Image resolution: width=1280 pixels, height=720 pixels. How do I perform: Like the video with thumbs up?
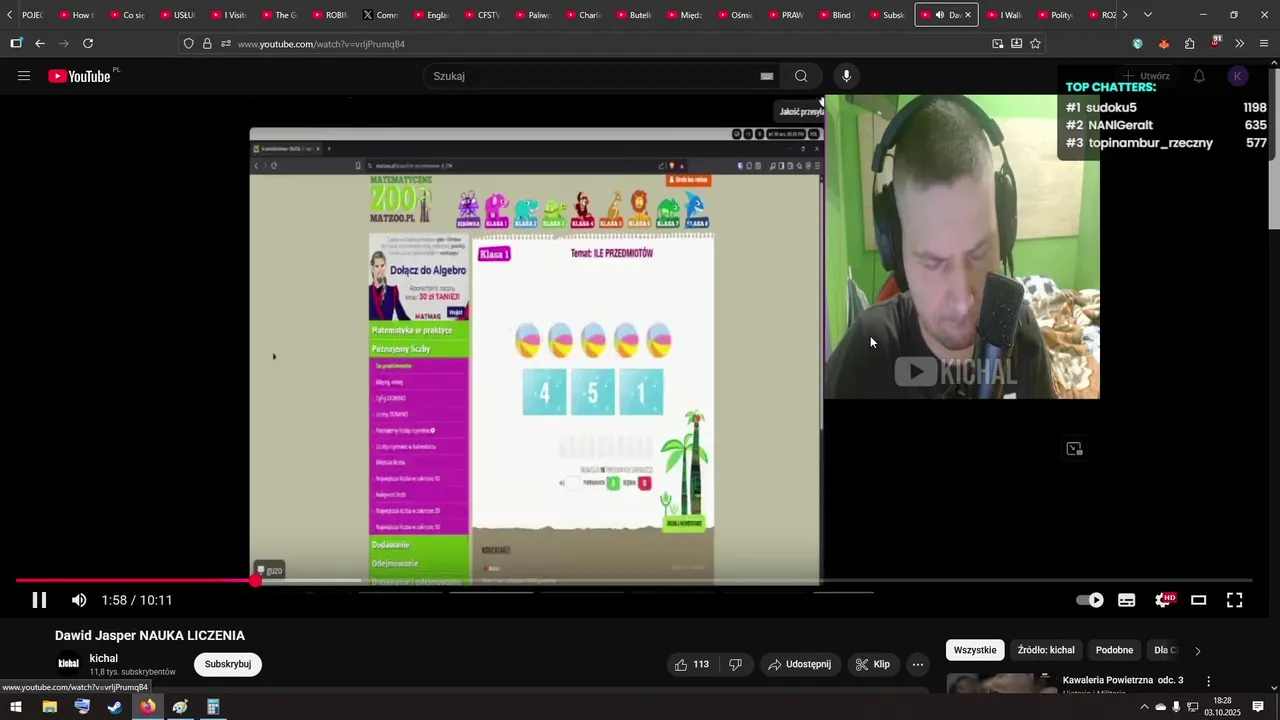click(692, 664)
